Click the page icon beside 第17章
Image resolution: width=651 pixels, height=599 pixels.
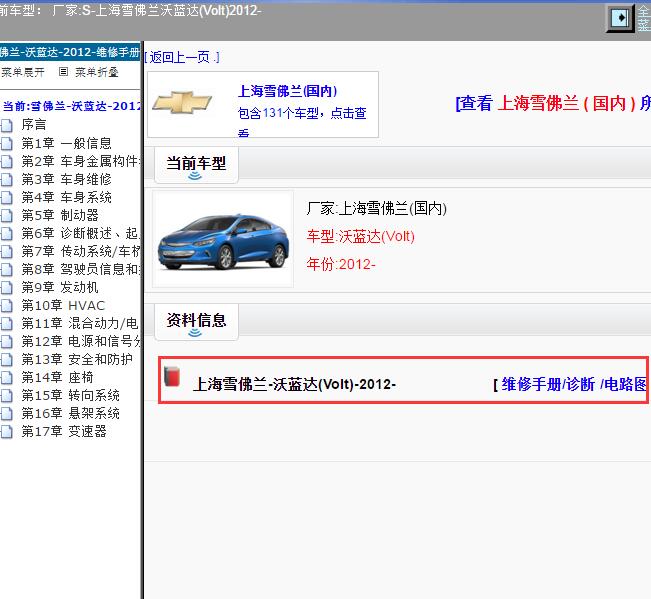[x=7, y=432]
